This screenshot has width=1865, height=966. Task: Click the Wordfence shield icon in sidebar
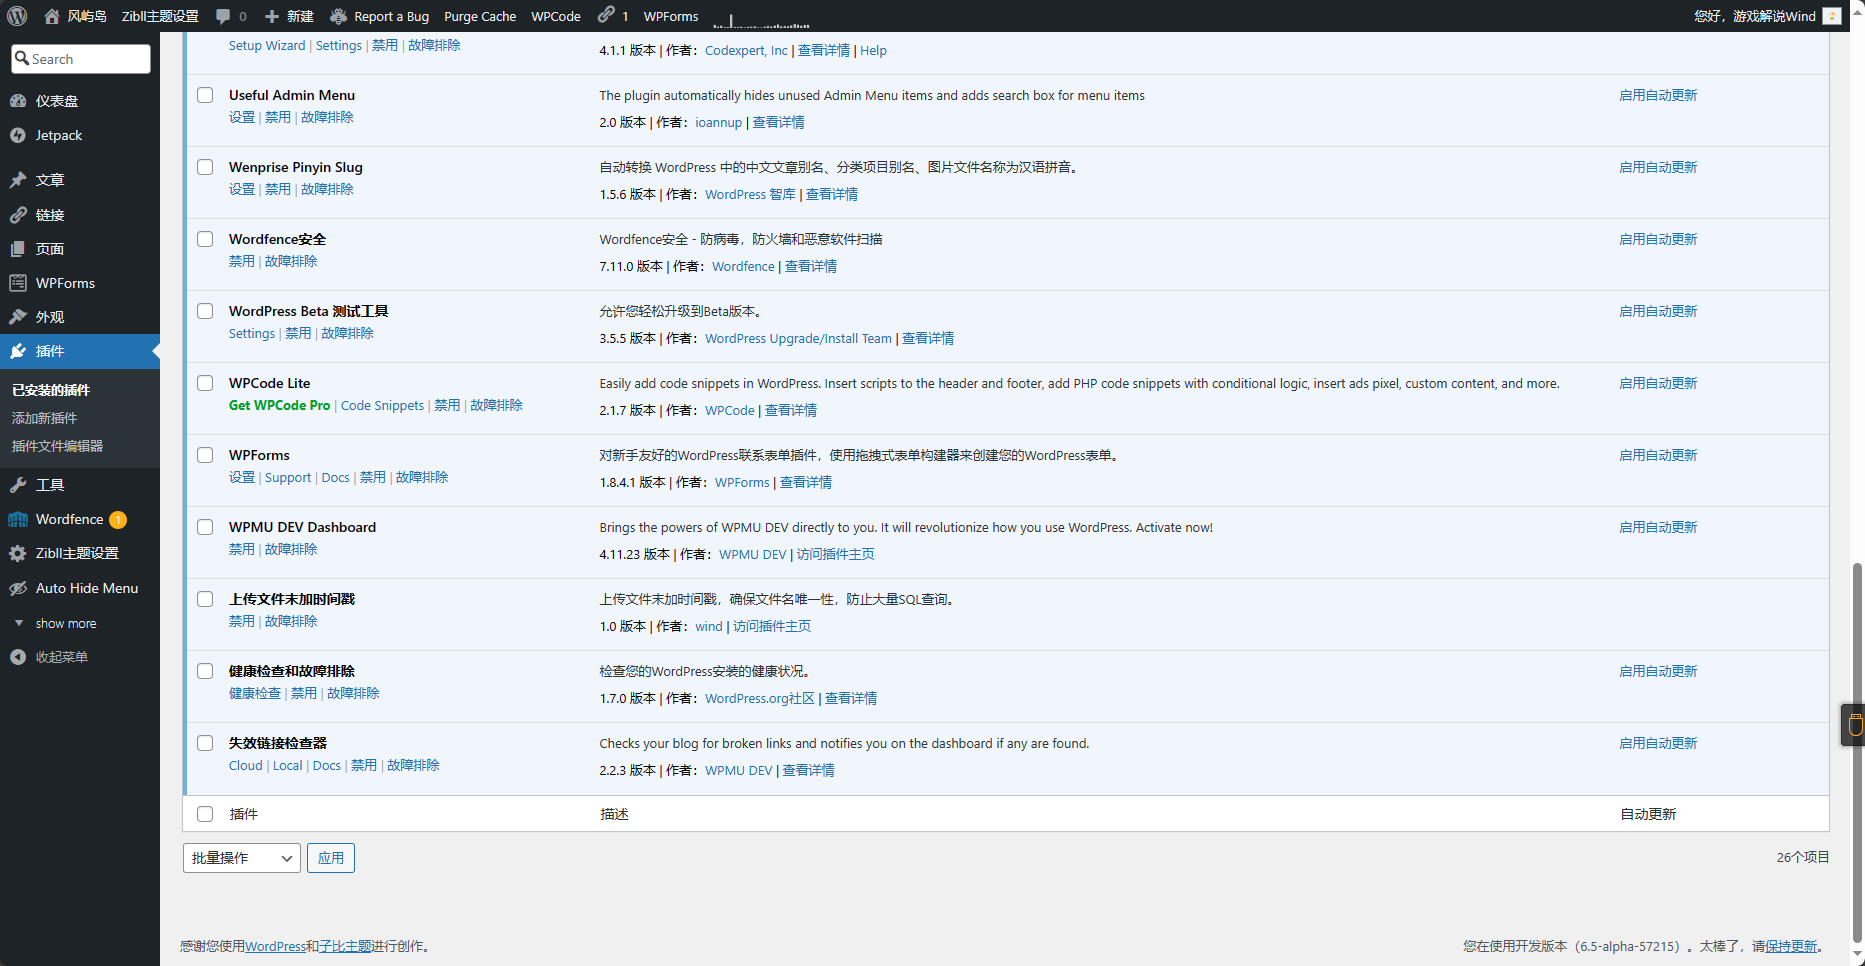pyautogui.click(x=18, y=519)
